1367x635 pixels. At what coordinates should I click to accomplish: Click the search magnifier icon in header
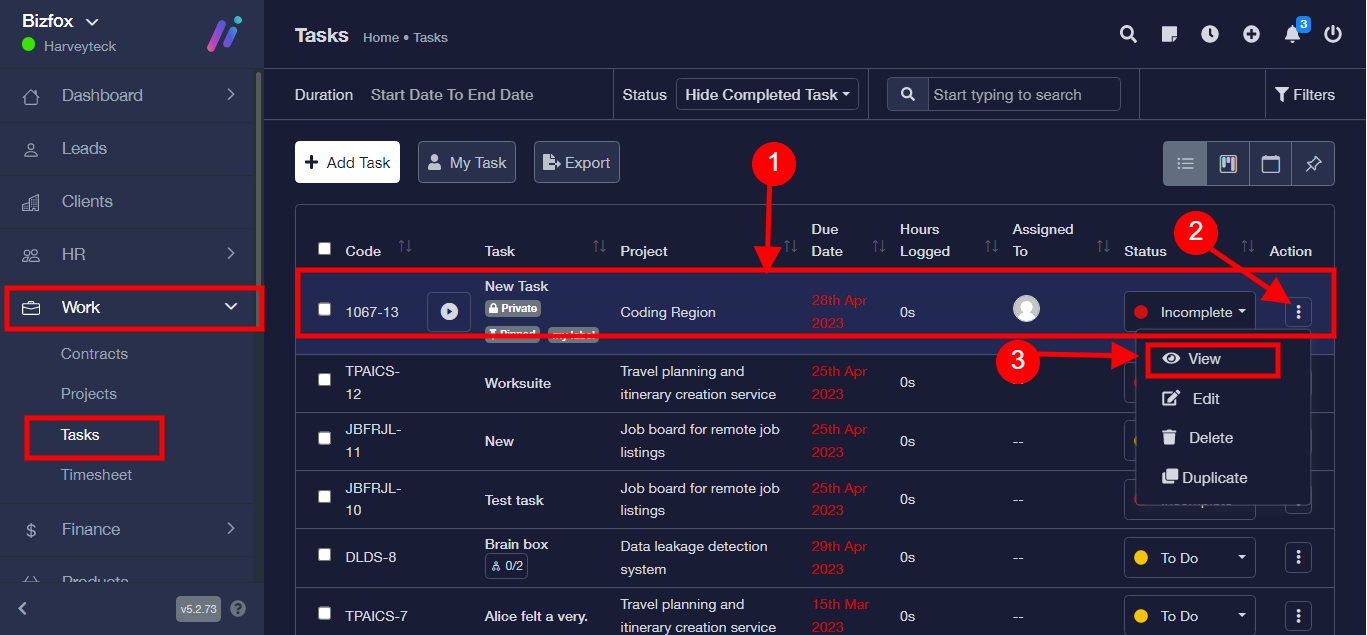point(1128,34)
